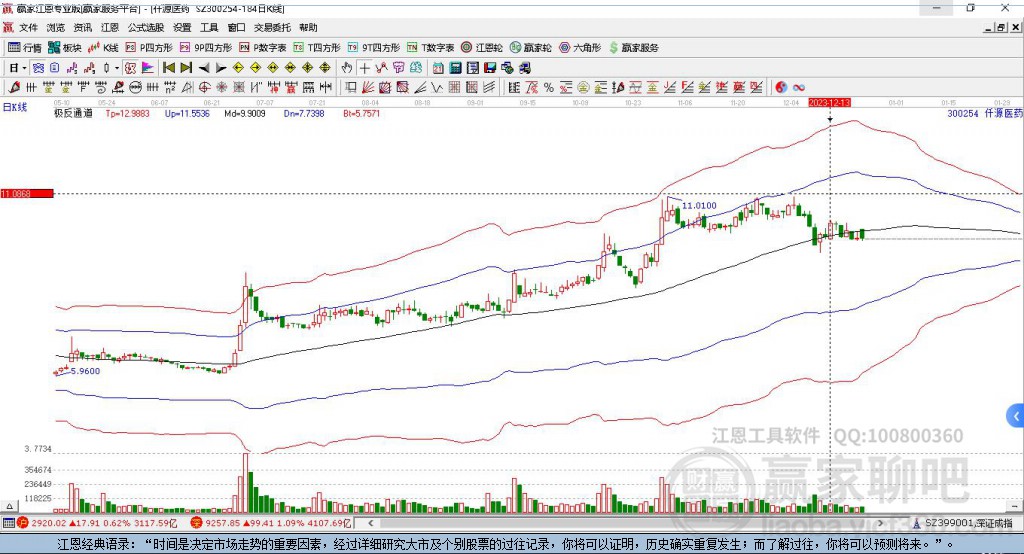Image resolution: width=1024 pixels, height=554 pixels.
Task: Click the black right arrow icon
Action: (x=221, y=68)
